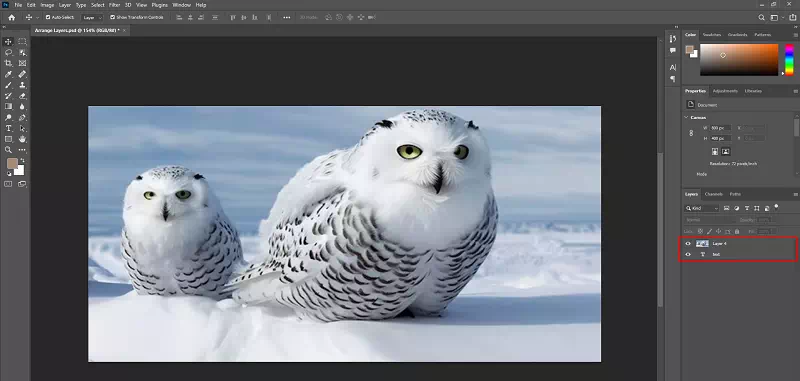Toggle the canvas width-height link icon

(691, 133)
